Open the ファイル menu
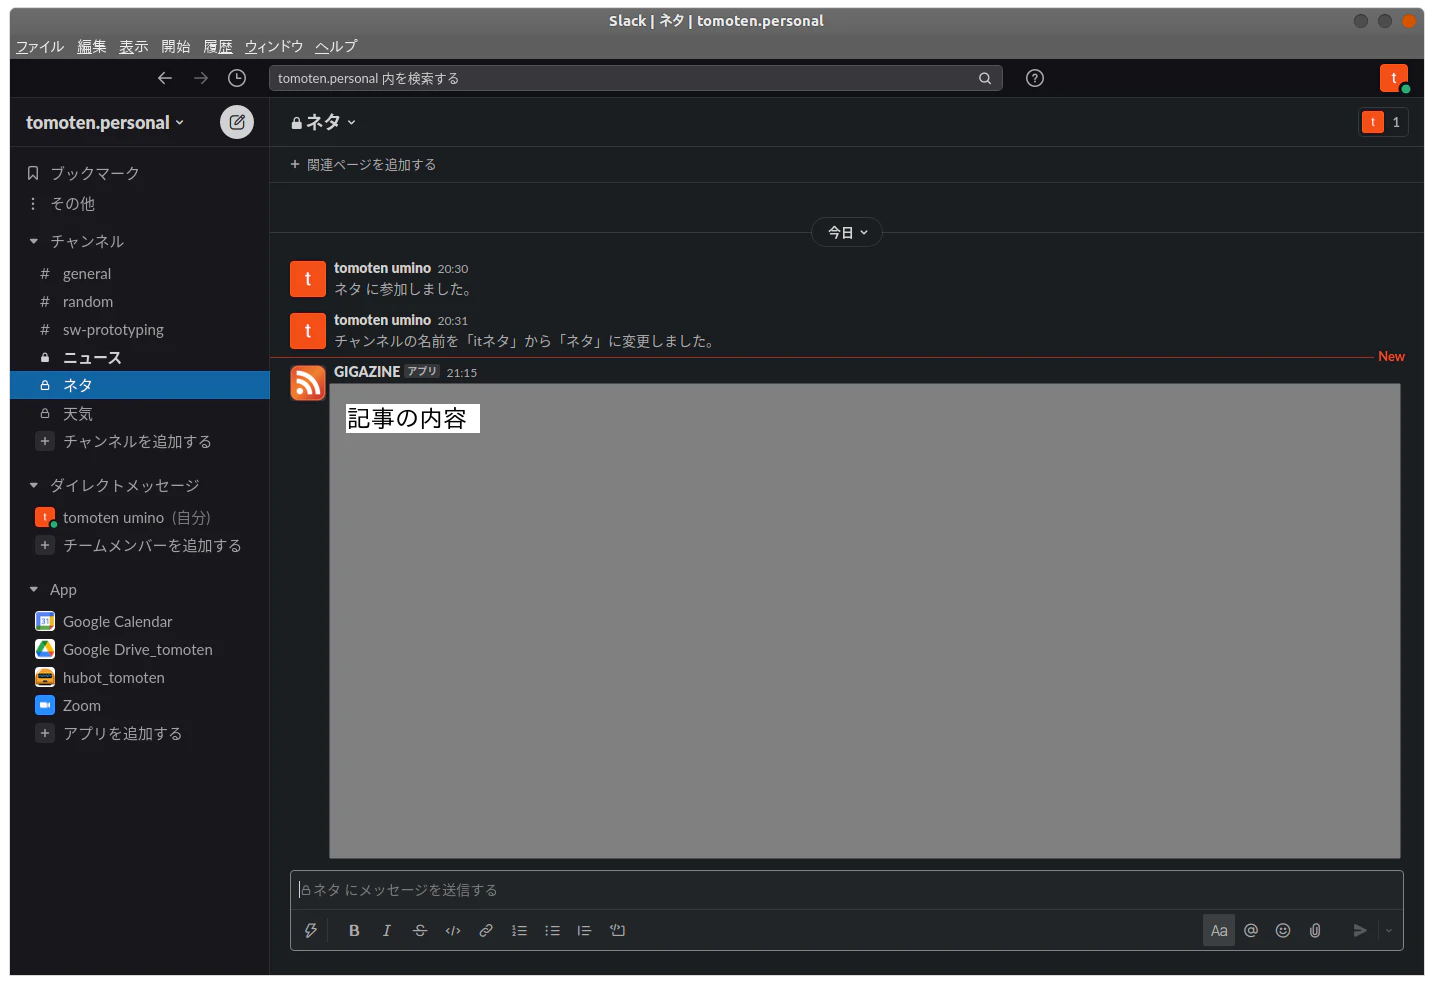1434x985 pixels. point(40,46)
